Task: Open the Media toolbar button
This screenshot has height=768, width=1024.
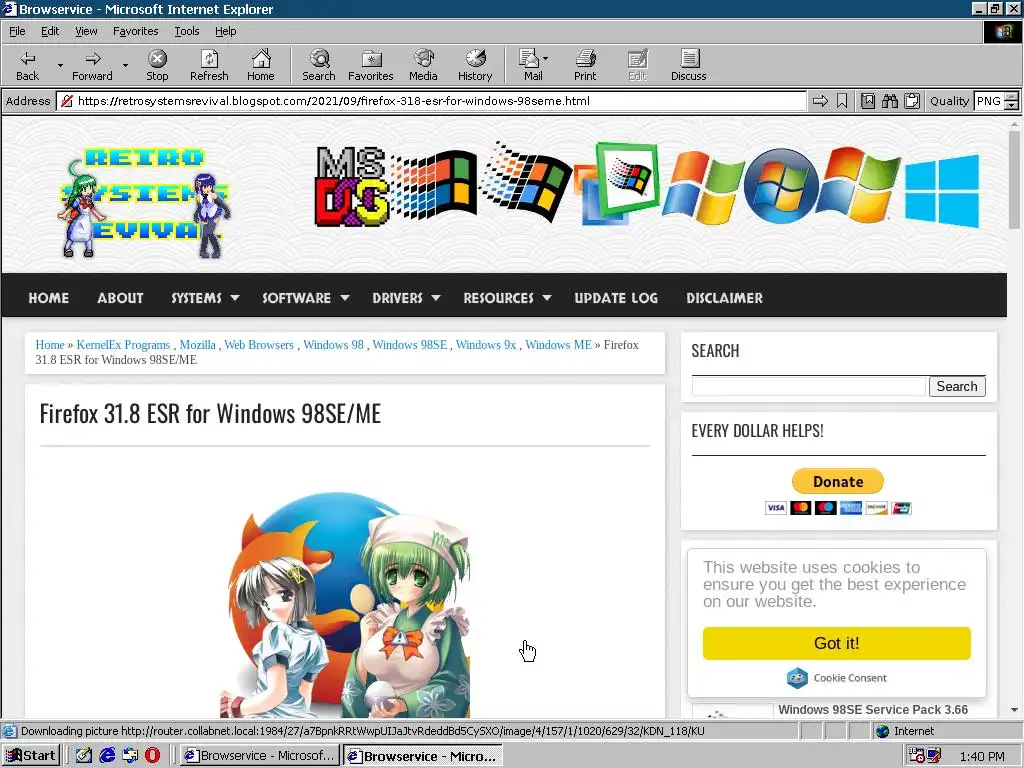Action: 423,65
